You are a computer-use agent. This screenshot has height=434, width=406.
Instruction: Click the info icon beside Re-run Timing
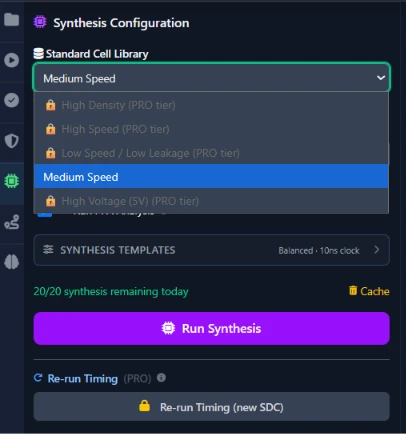161,378
